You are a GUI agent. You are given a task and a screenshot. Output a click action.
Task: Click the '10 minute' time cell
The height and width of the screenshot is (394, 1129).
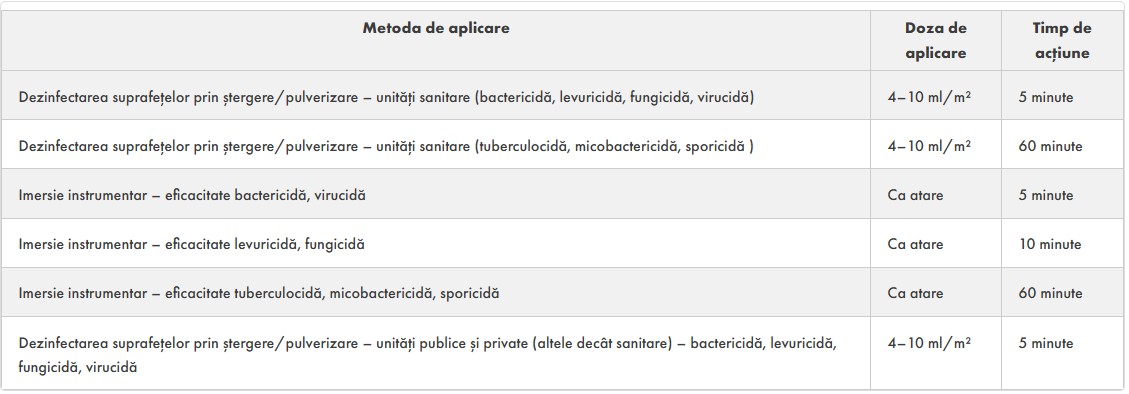[x=1049, y=244]
